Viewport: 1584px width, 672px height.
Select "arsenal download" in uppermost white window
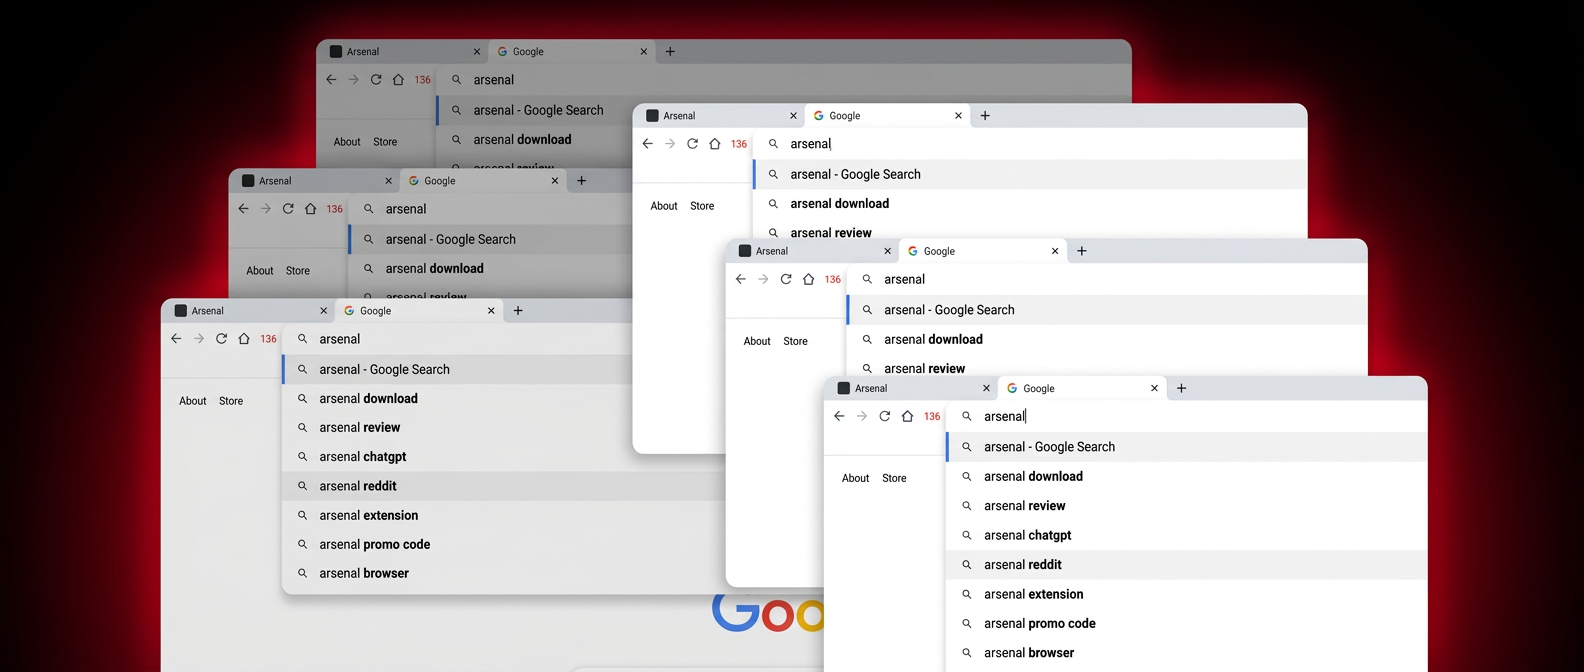coord(1030,203)
